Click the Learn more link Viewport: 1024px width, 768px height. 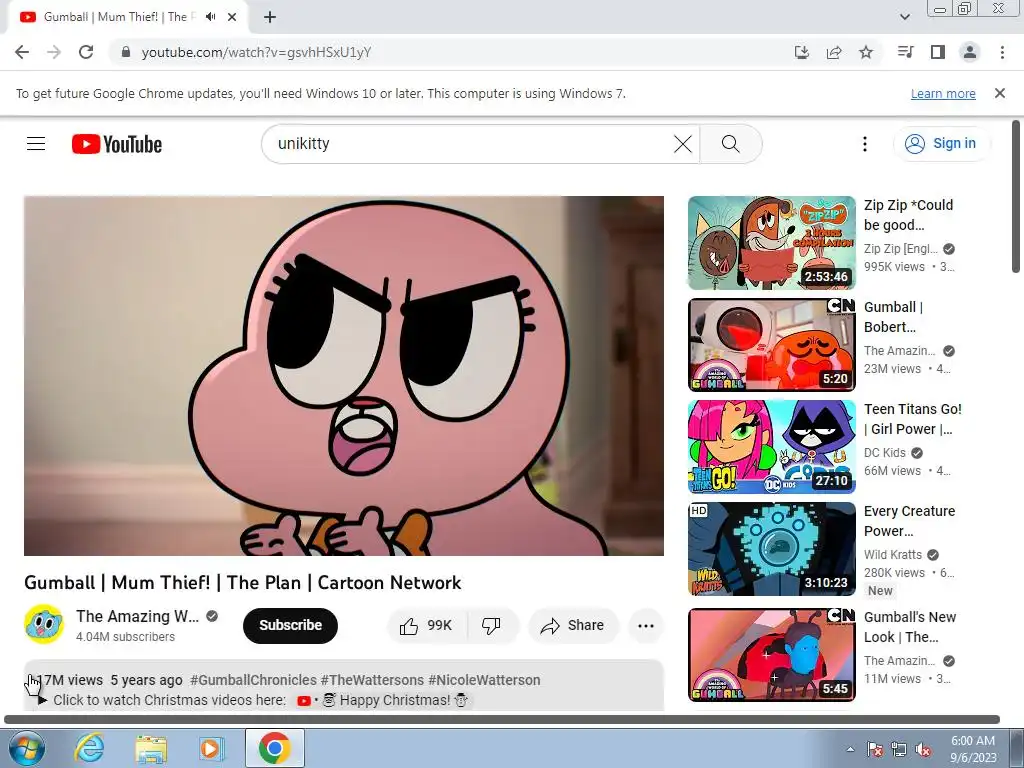943,93
